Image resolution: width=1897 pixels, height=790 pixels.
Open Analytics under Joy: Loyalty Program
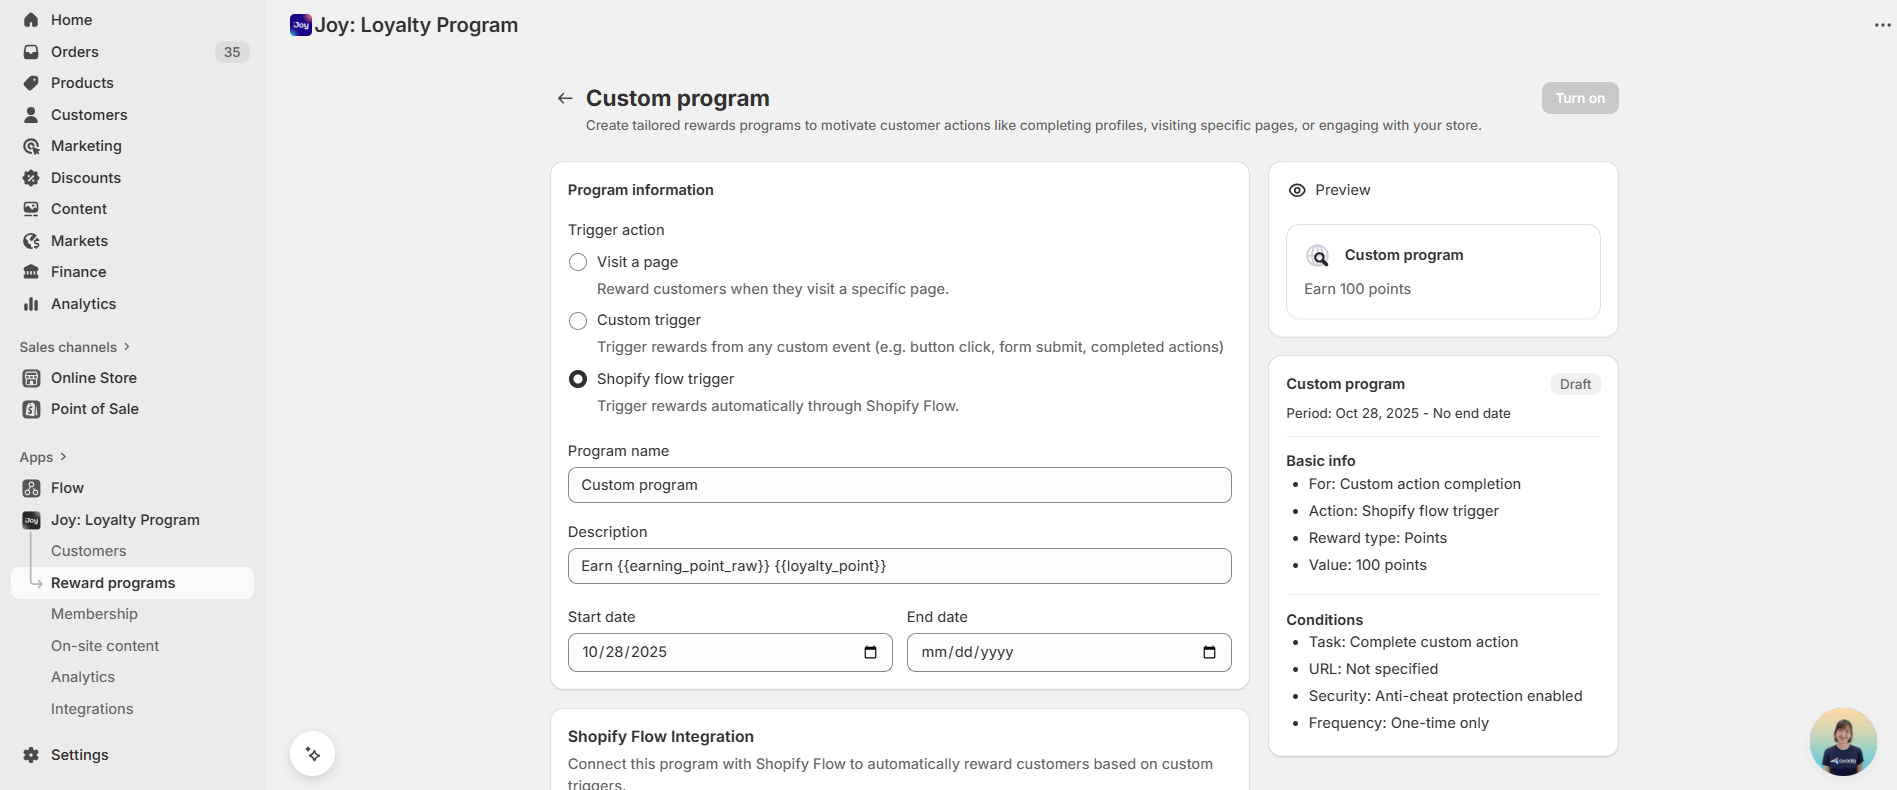pyautogui.click(x=83, y=677)
